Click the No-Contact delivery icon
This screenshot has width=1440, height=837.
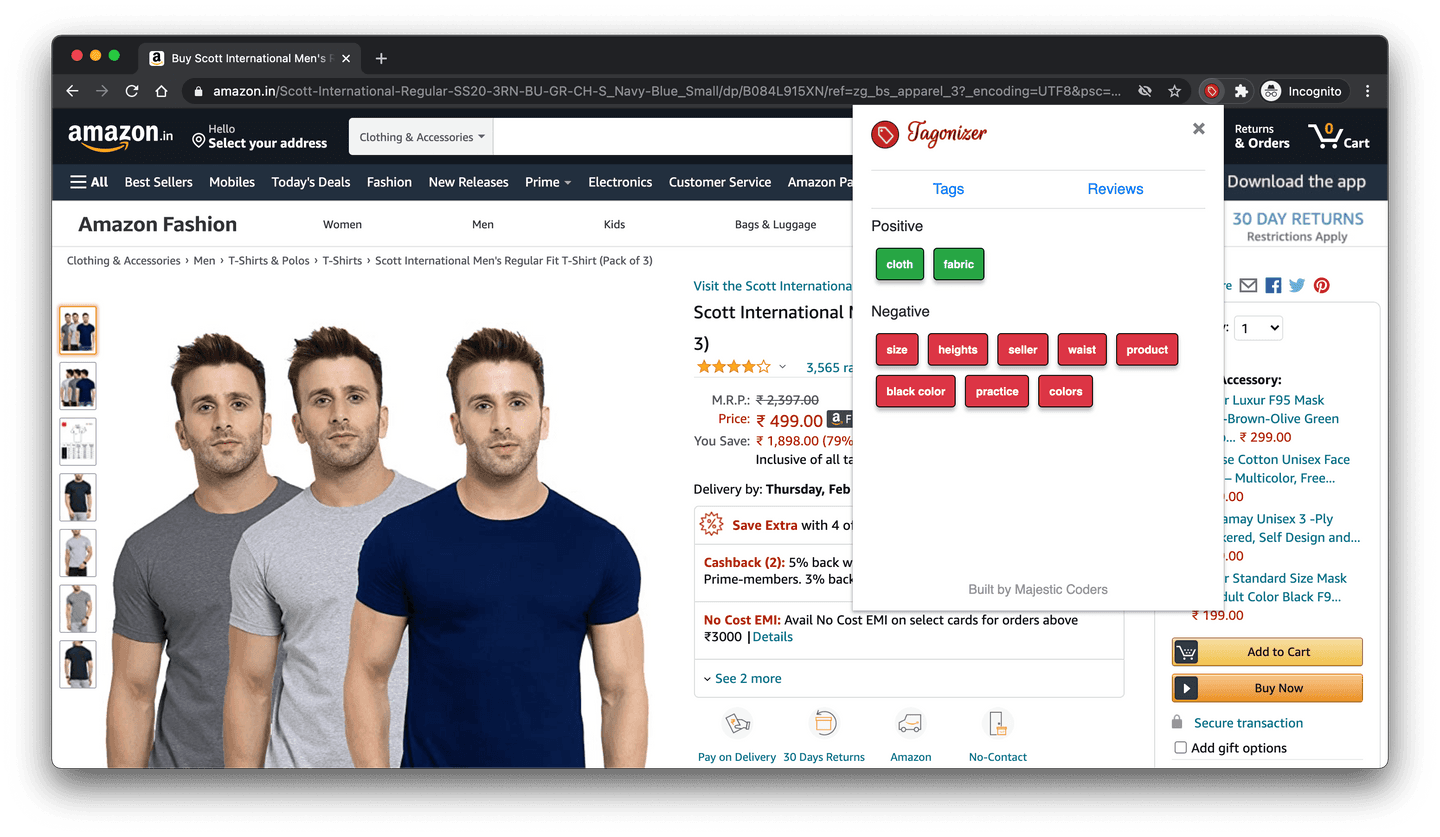tap(997, 723)
